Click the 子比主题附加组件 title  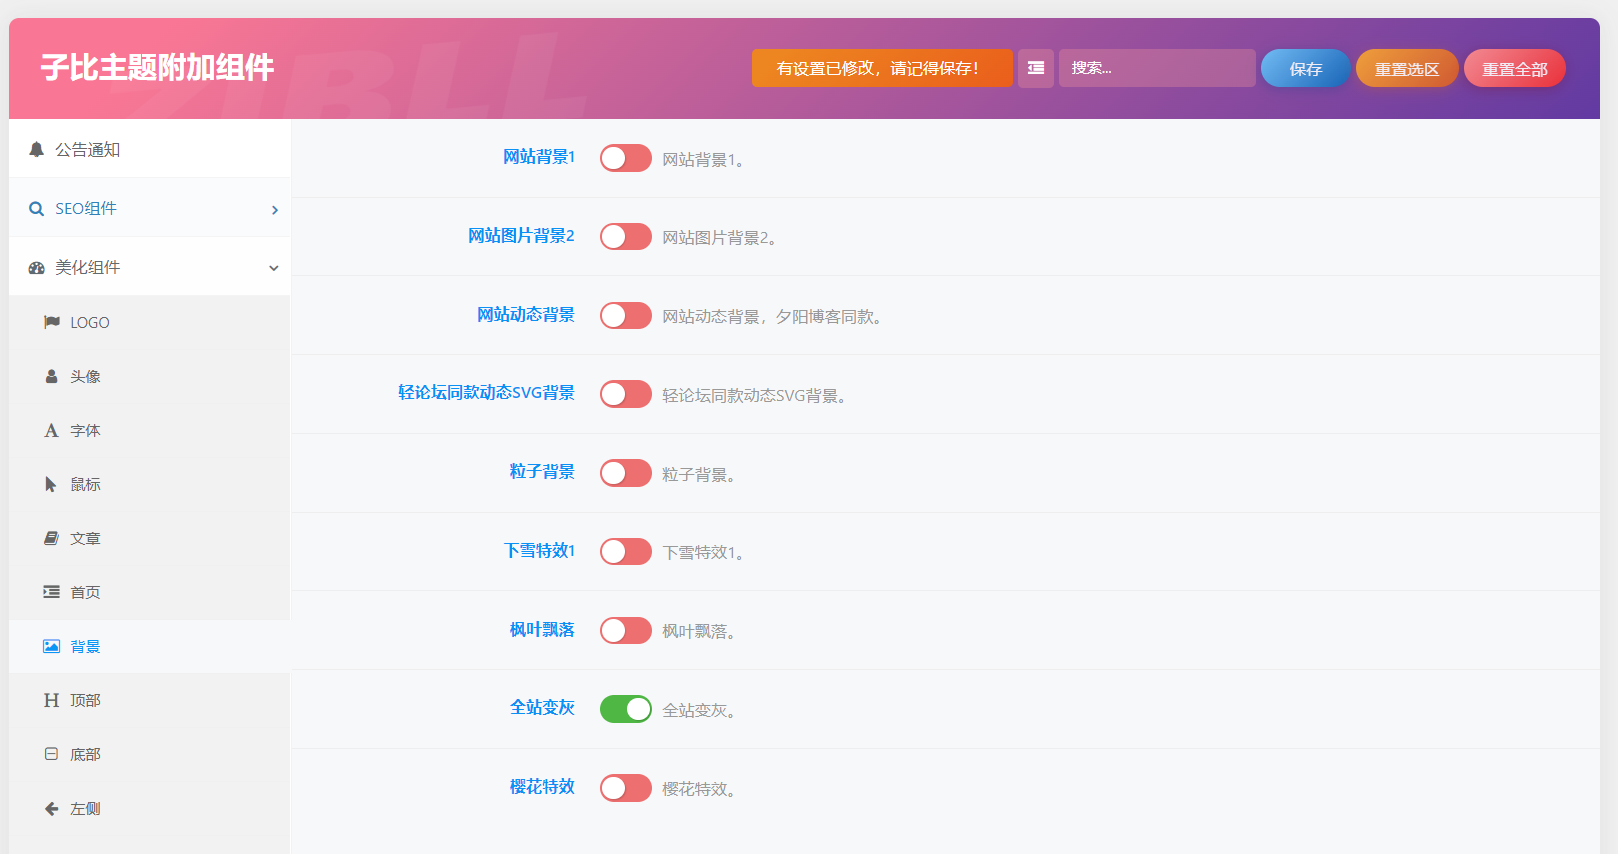(157, 67)
